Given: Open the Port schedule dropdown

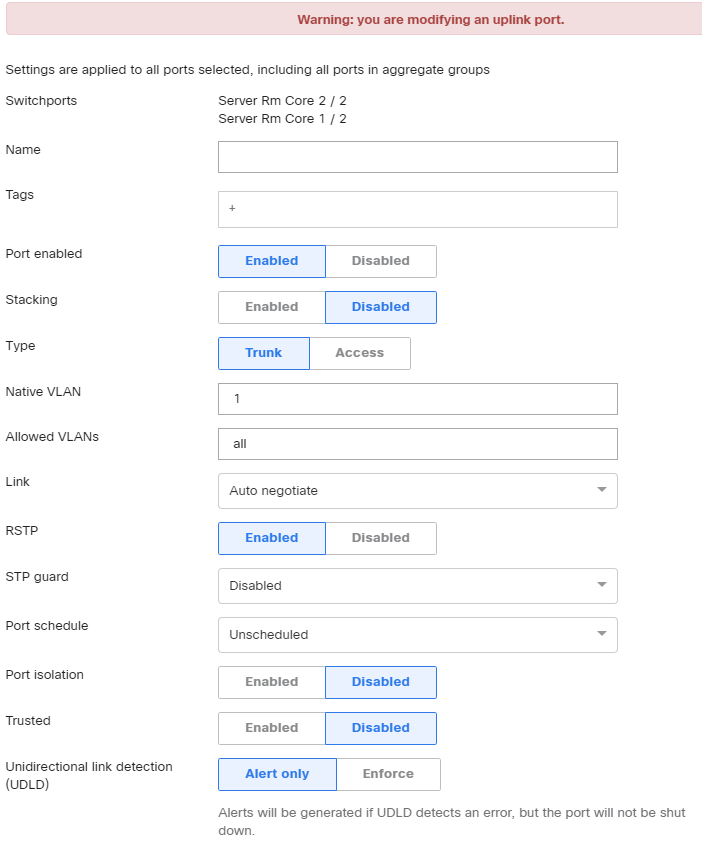Looking at the screenshot, I should click(x=417, y=635).
